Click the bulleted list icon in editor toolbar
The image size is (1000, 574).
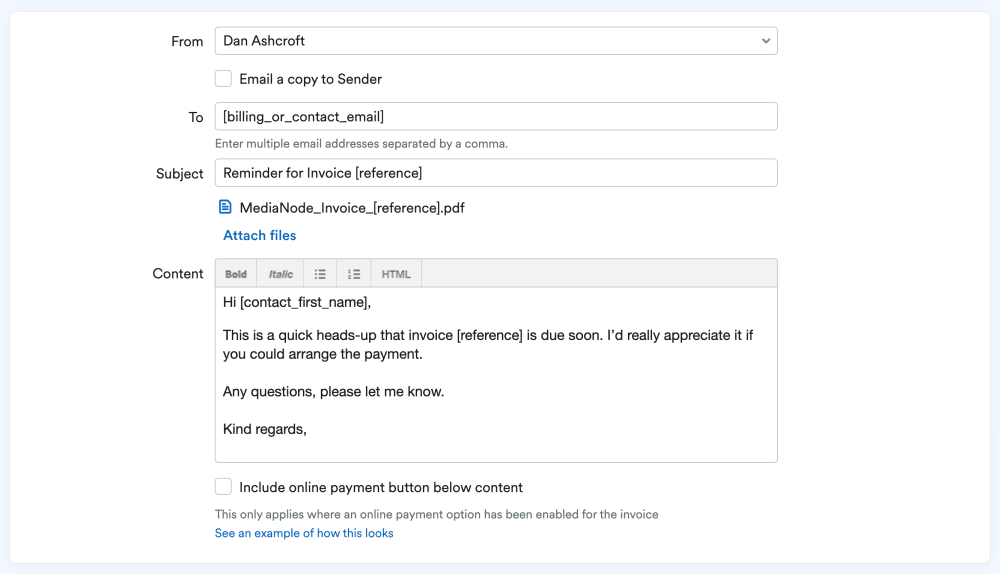(320, 274)
